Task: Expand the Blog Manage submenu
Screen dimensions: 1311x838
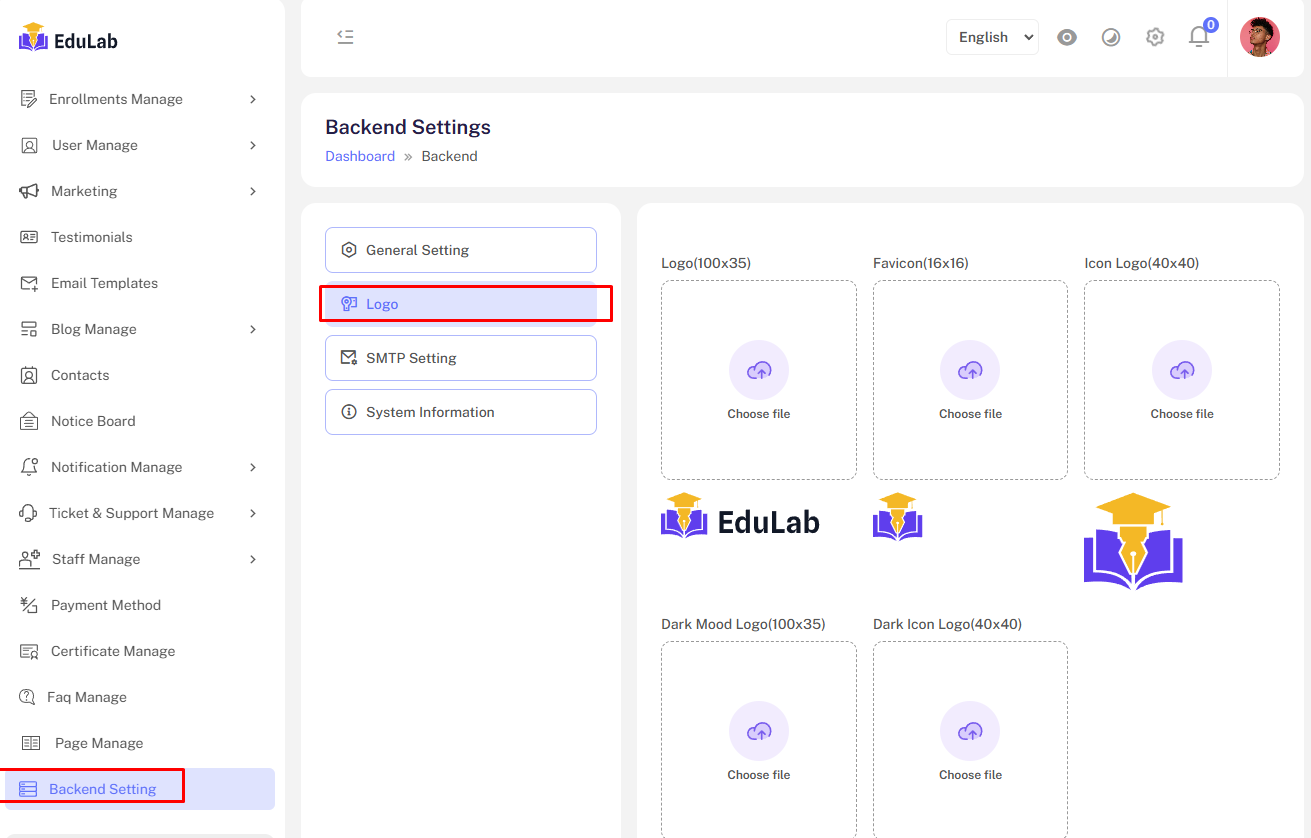Action: [x=253, y=329]
